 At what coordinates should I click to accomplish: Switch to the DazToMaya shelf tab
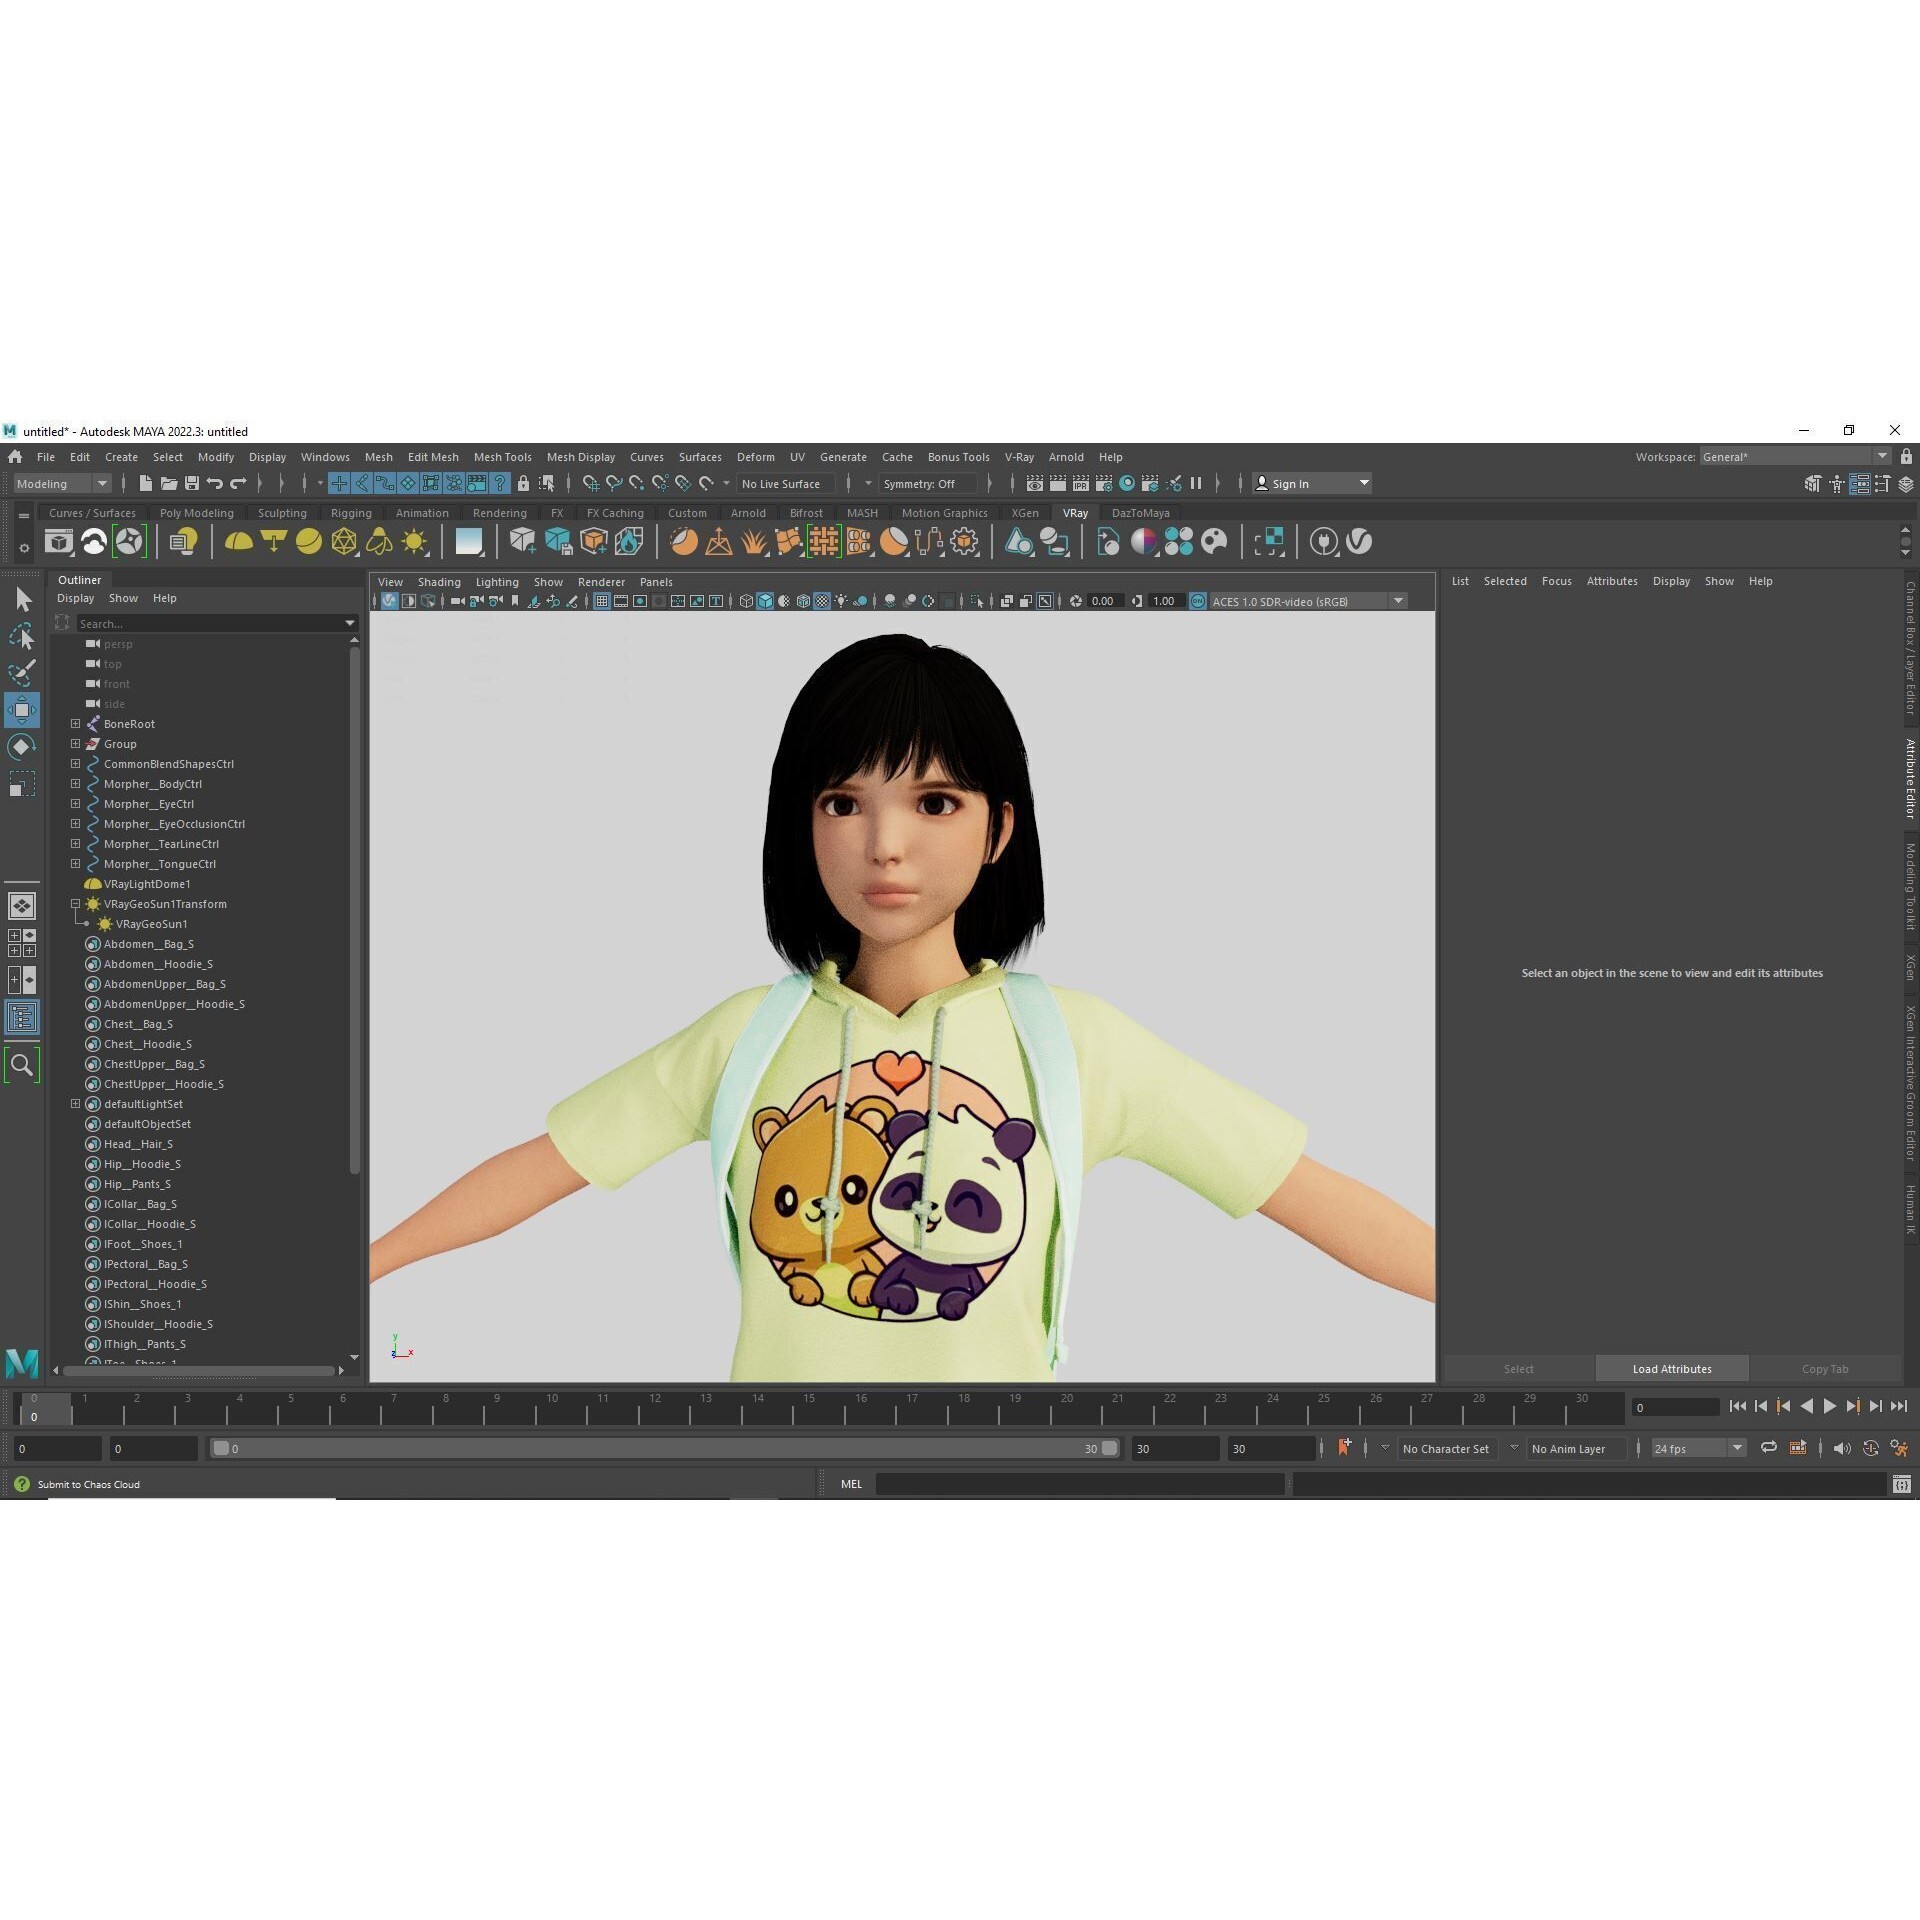(x=1140, y=513)
